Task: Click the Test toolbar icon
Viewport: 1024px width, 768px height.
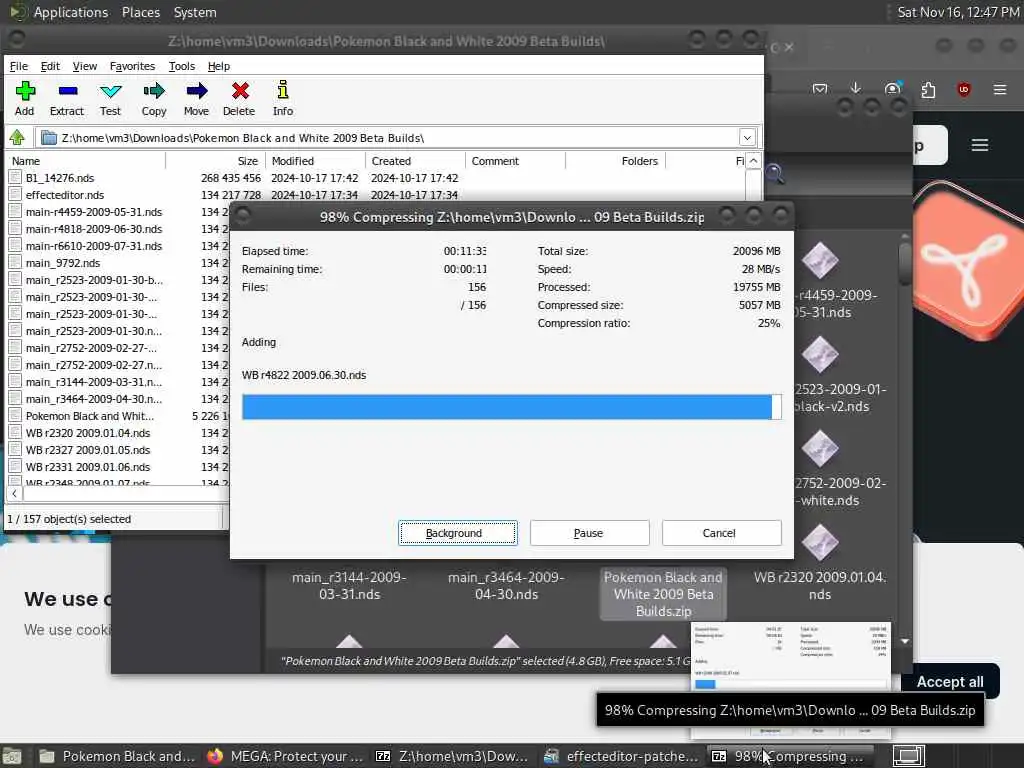Action: [x=110, y=99]
